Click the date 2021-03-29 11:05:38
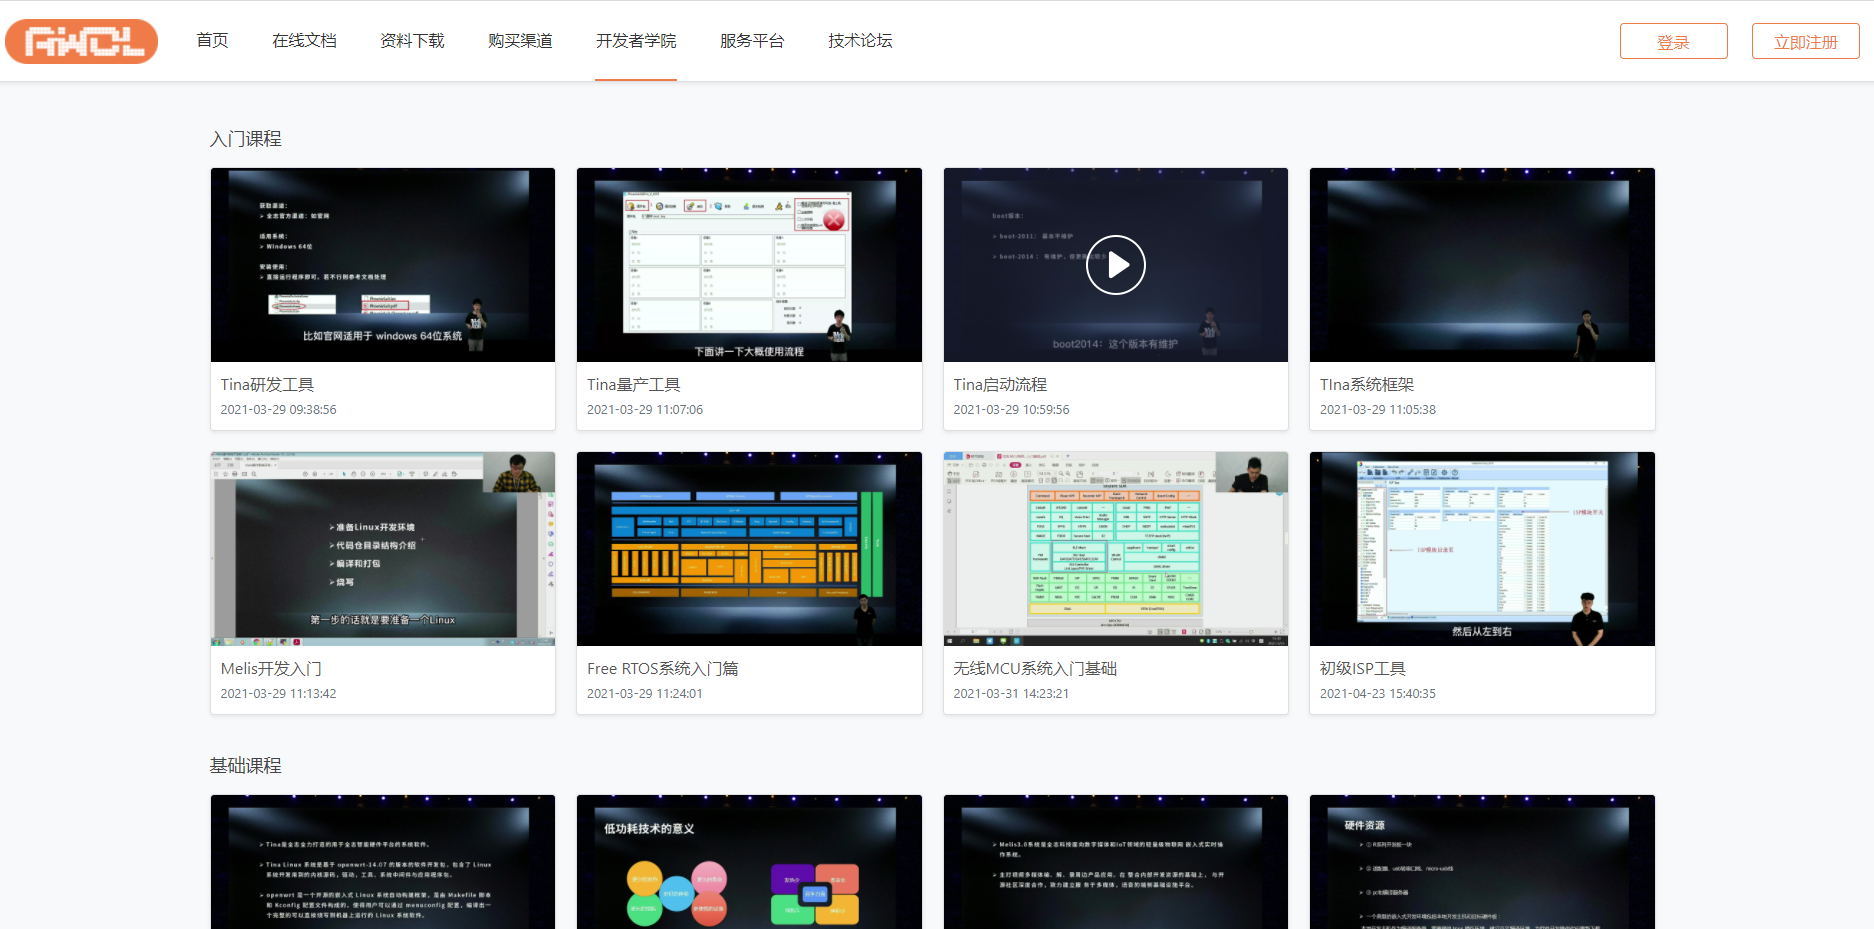The image size is (1874, 929). [1377, 410]
